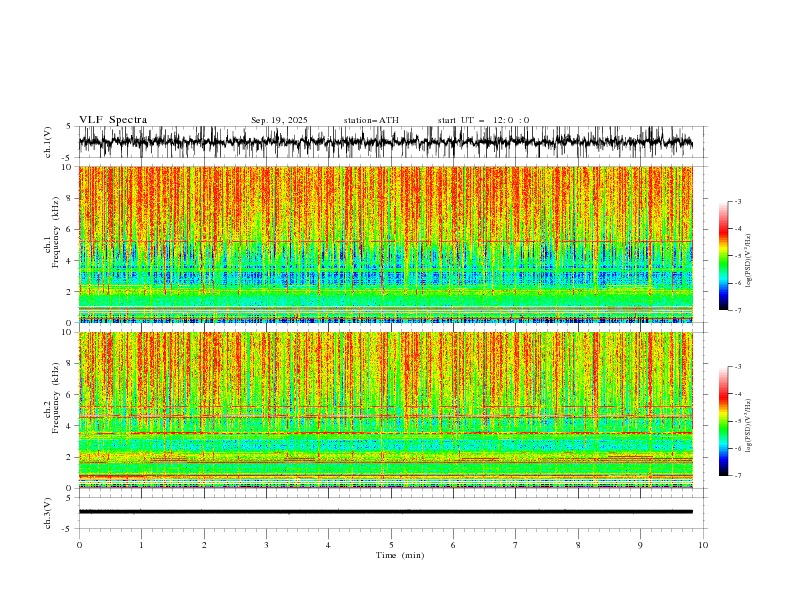Image resolution: width=792 pixels, height=612 pixels.
Task: Click inside the ch.1 spectrogram panel
Action: coord(386,244)
